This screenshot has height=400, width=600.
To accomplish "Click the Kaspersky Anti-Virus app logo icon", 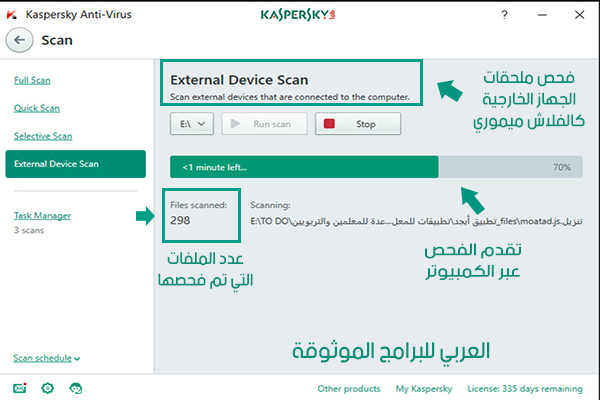I will click(12, 15).
